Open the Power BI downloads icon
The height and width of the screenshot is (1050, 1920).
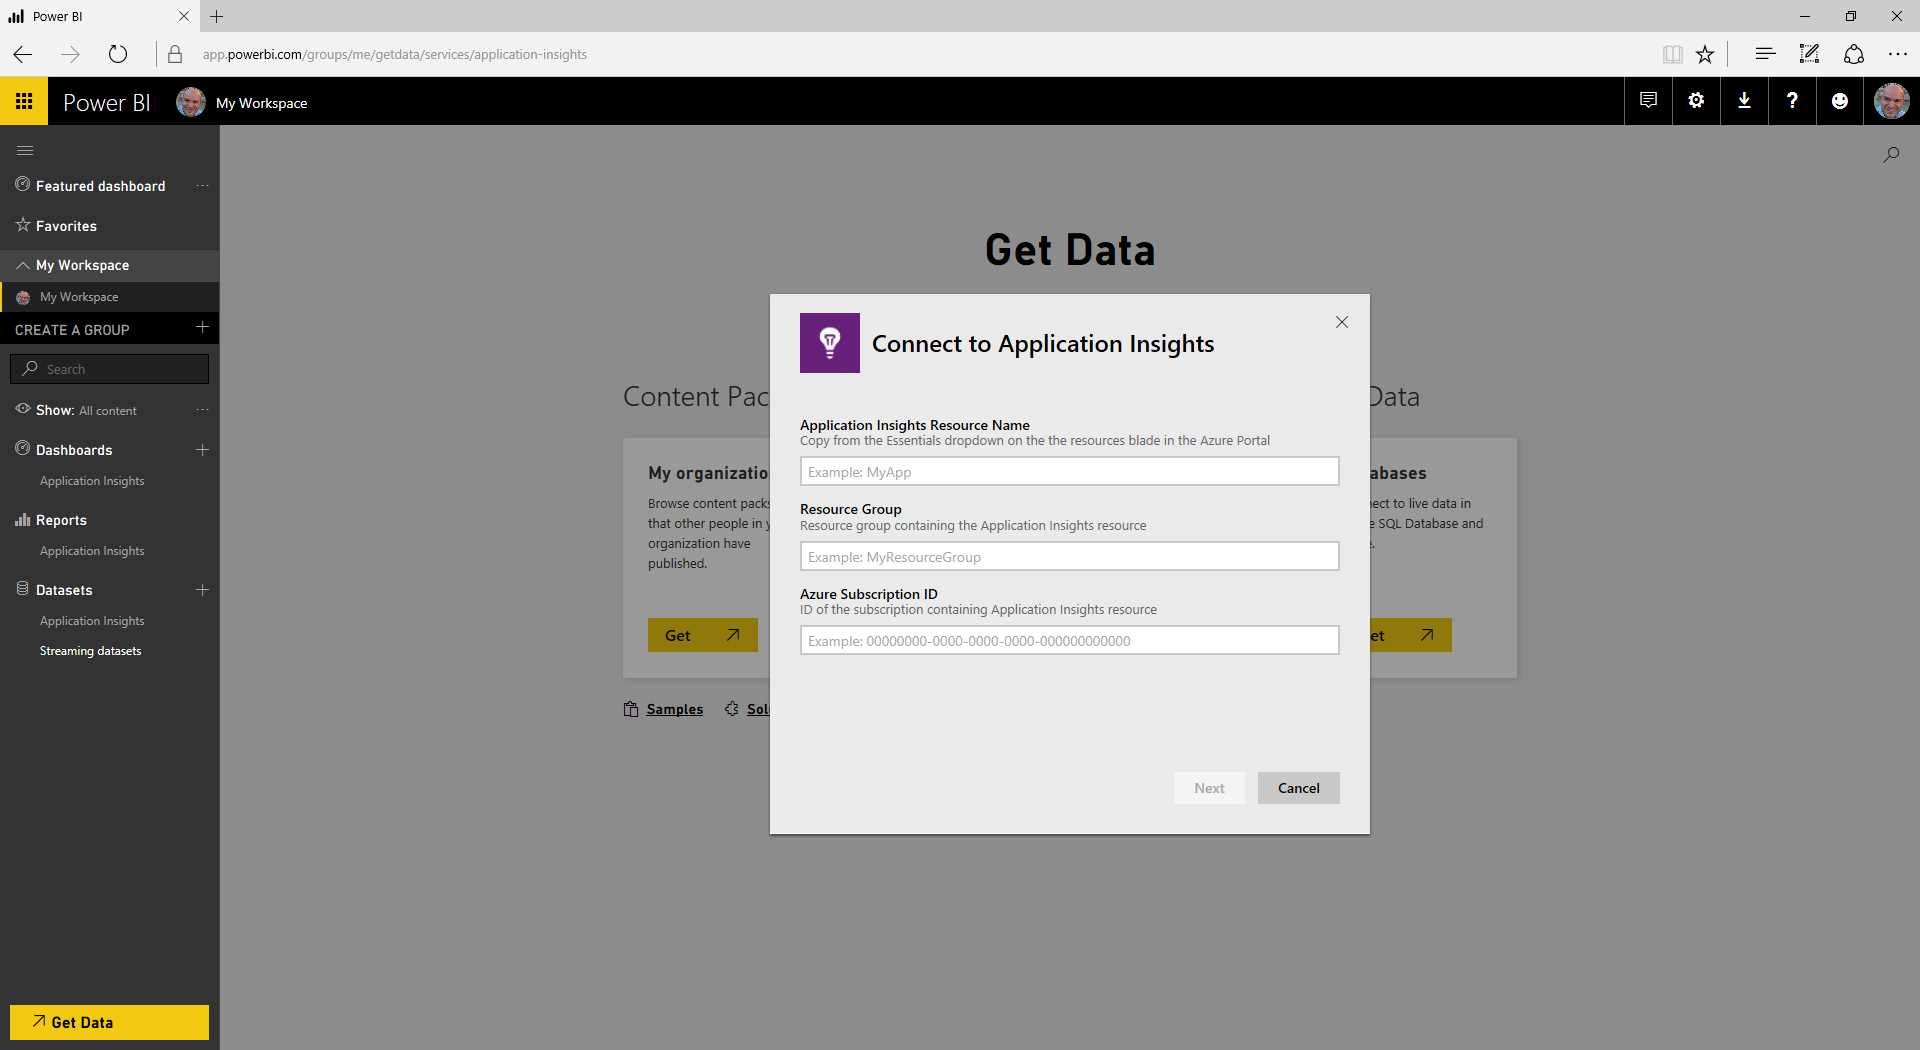(x=1744, y=101)
